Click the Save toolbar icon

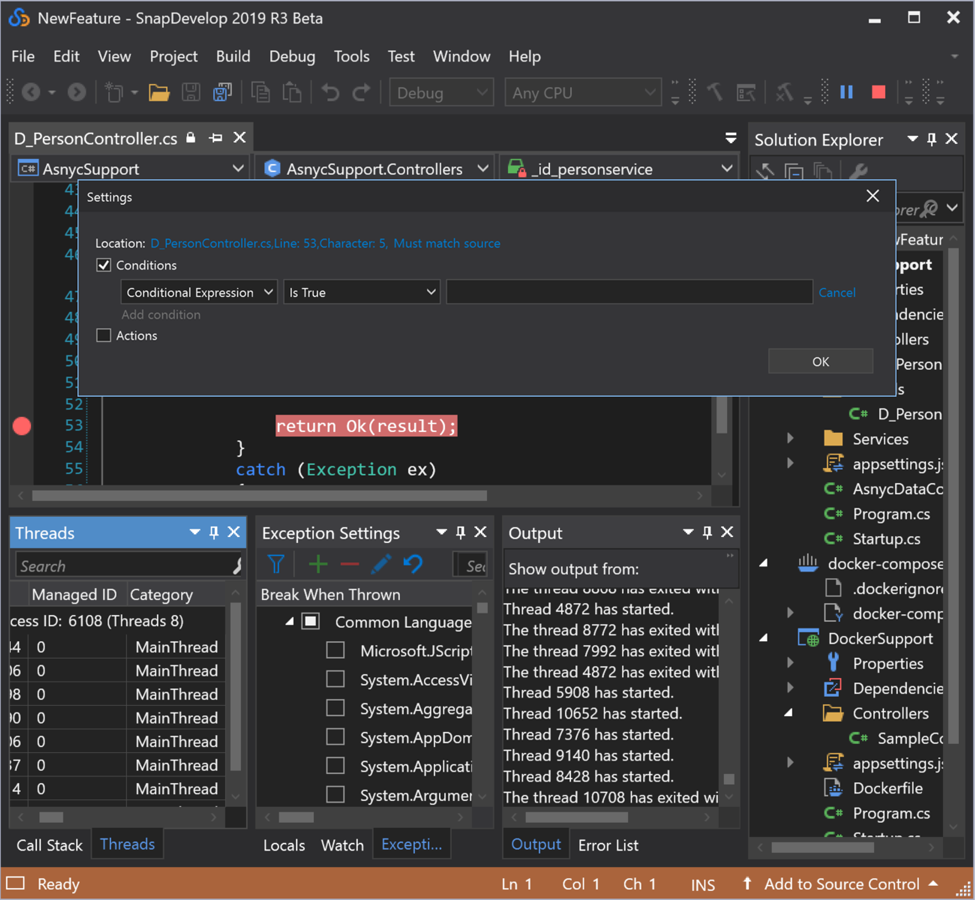(191, 93)
